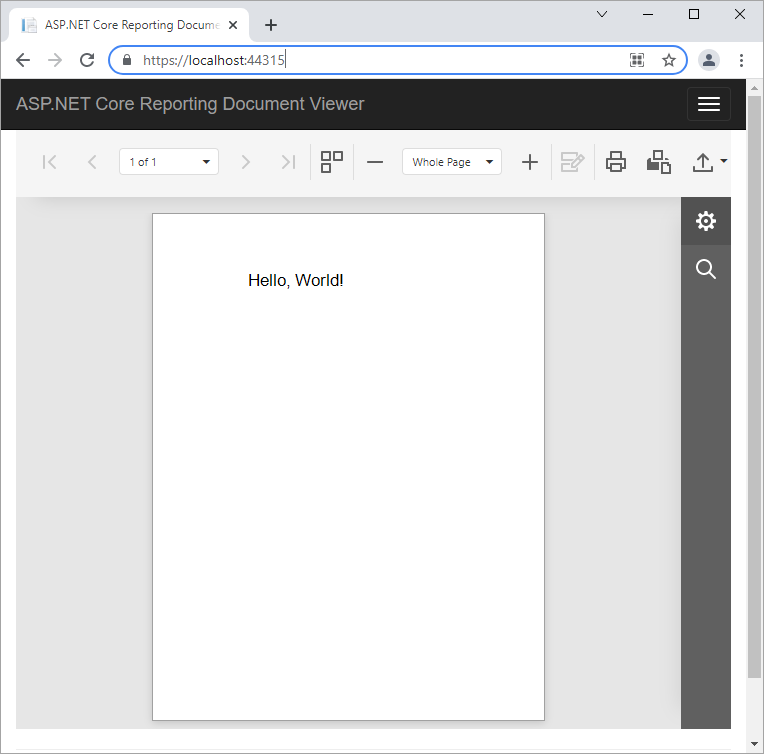
Task: Go to previous page of the report
Action: pos(92,162)
